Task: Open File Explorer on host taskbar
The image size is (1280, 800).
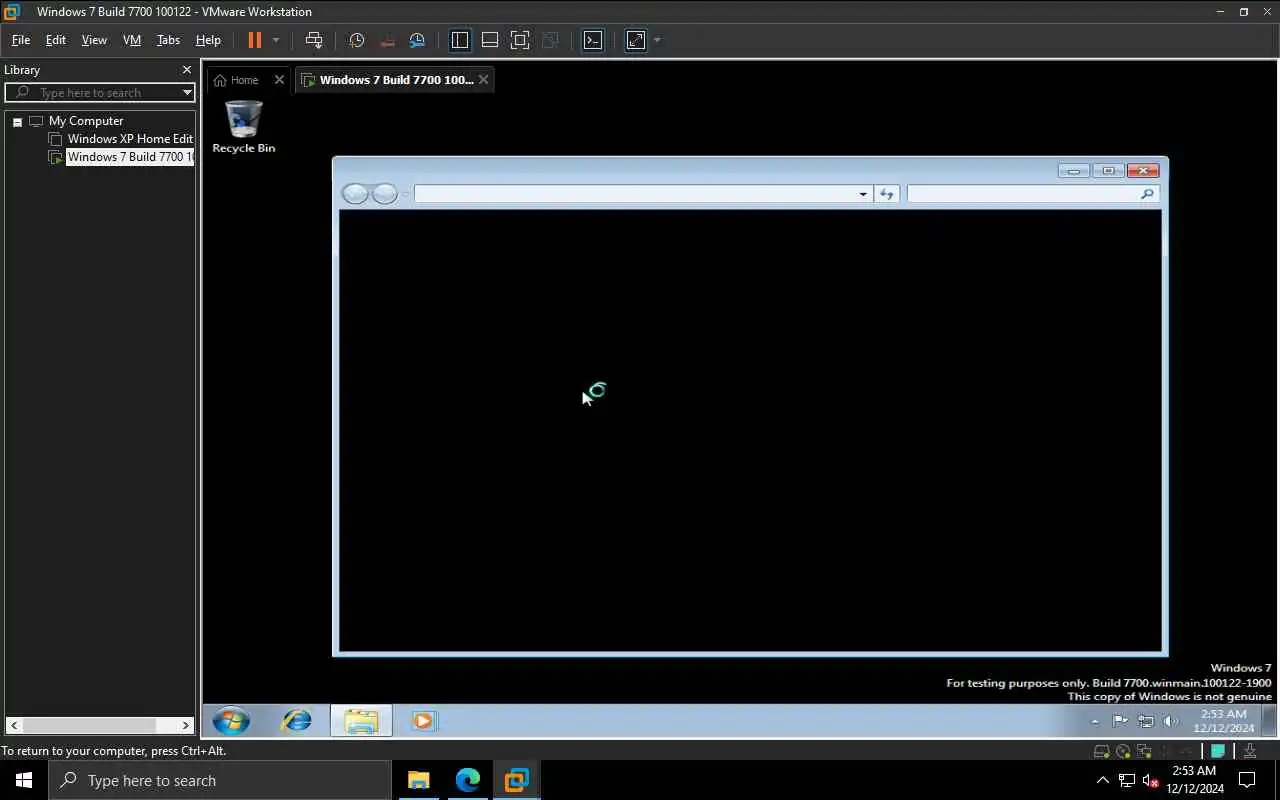Action: coord(418,780)
